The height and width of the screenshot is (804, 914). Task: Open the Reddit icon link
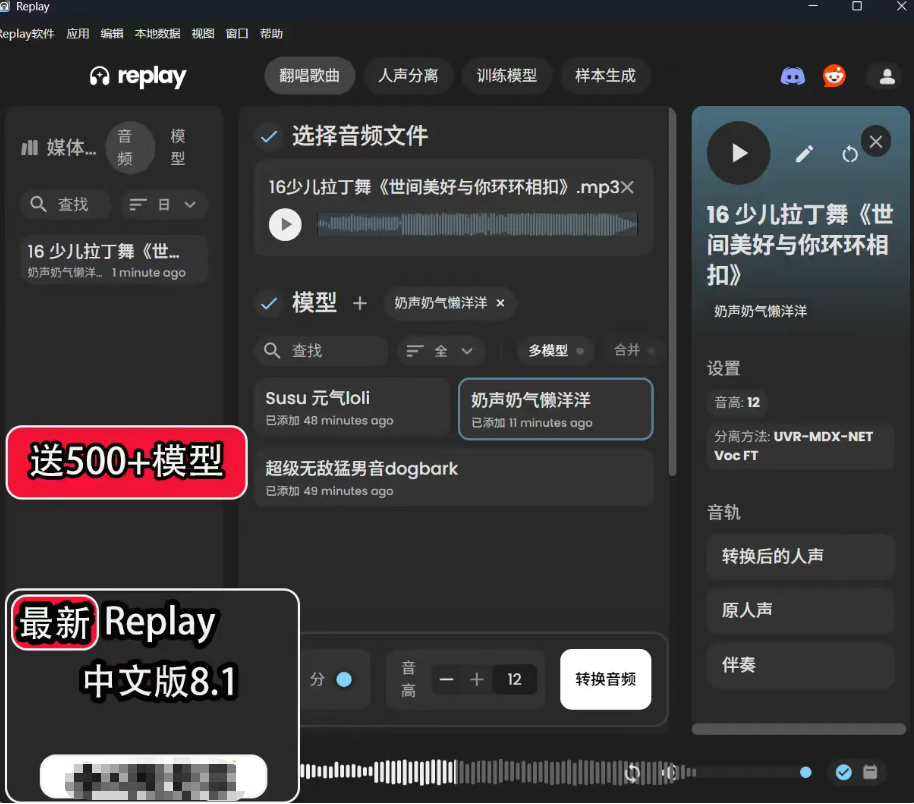click(834, 76)
